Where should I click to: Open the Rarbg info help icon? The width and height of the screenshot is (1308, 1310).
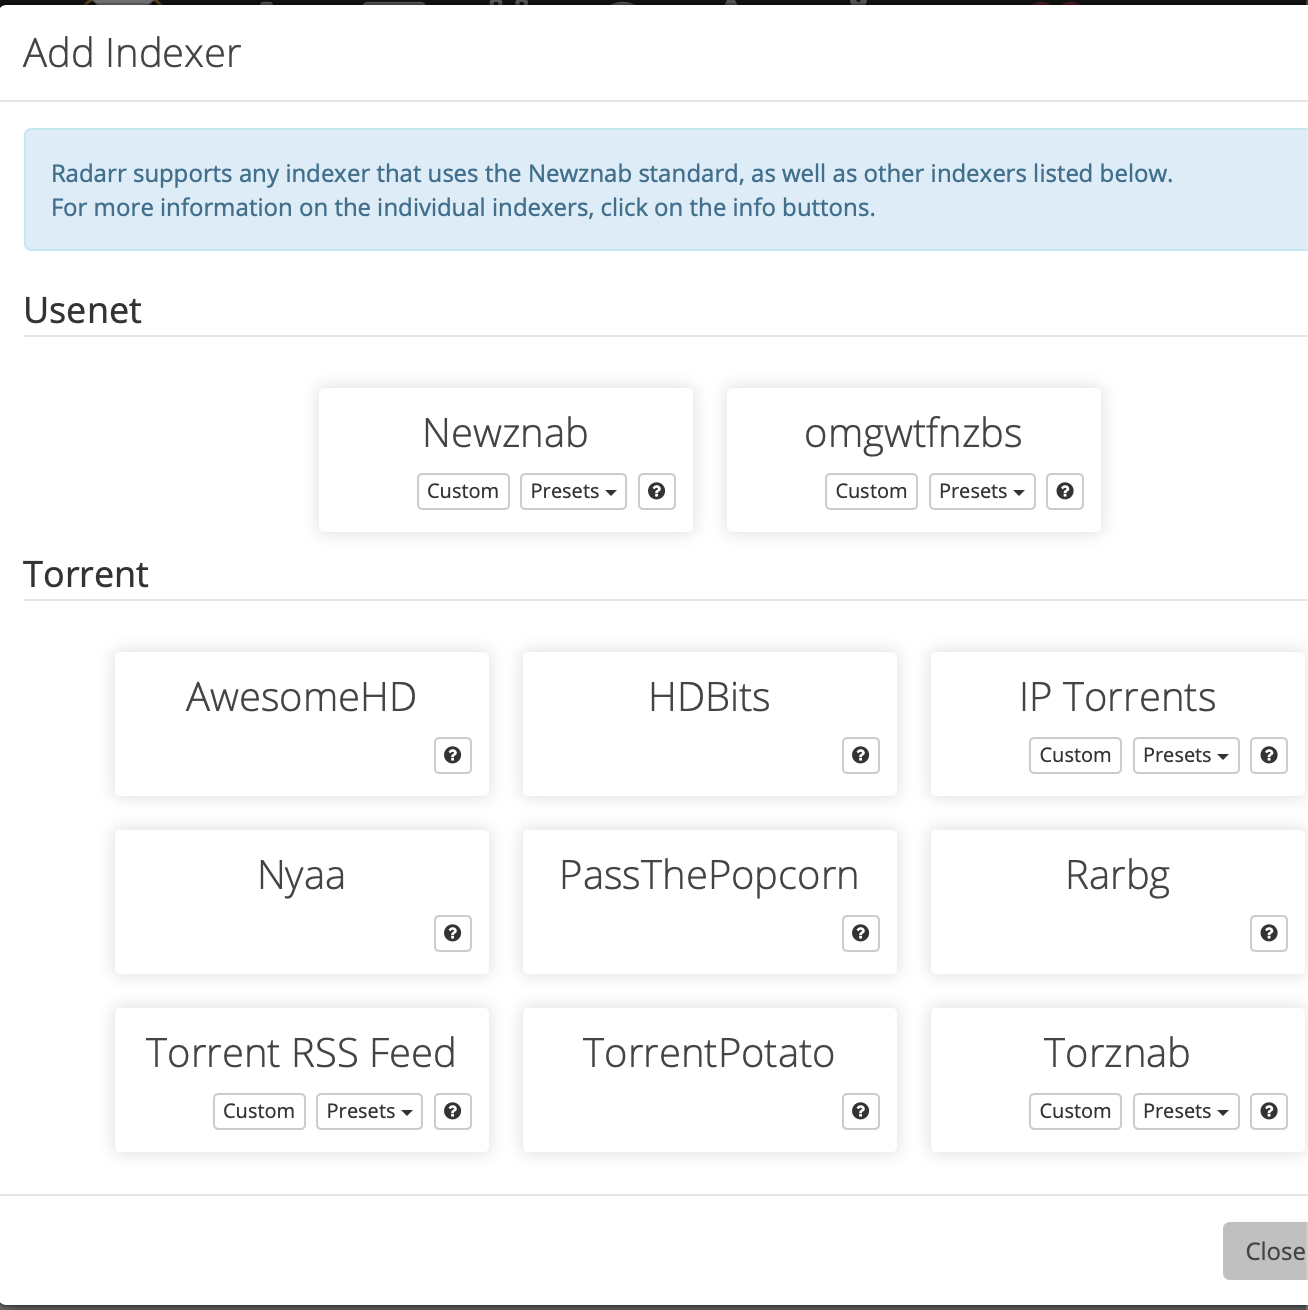(x=1269, y=933)
